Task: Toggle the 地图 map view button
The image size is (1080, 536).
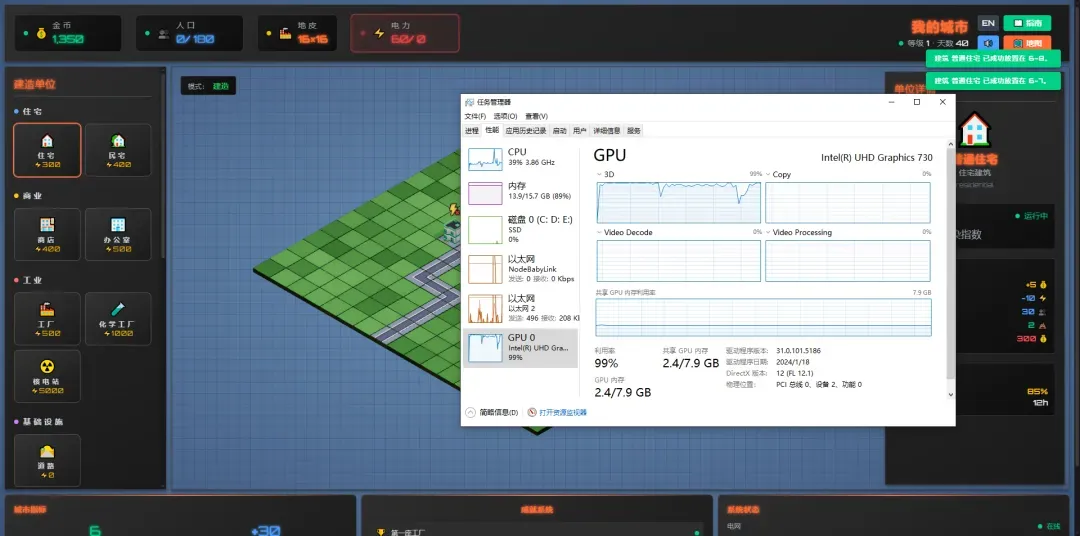Action: 1027,43
